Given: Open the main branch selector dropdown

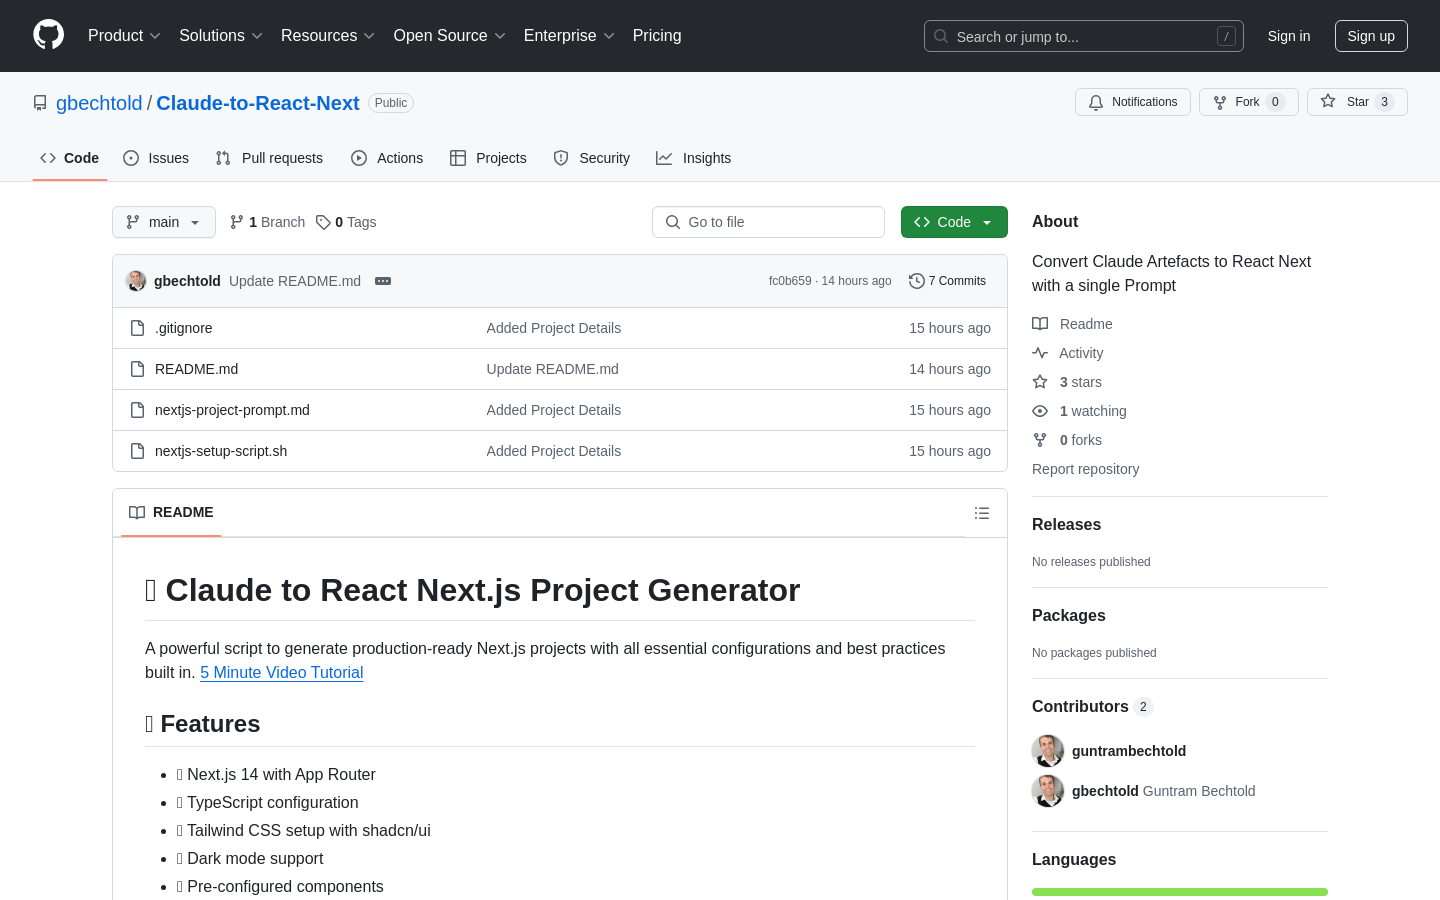Looking at the screenshot, I should tap(164, 222).
